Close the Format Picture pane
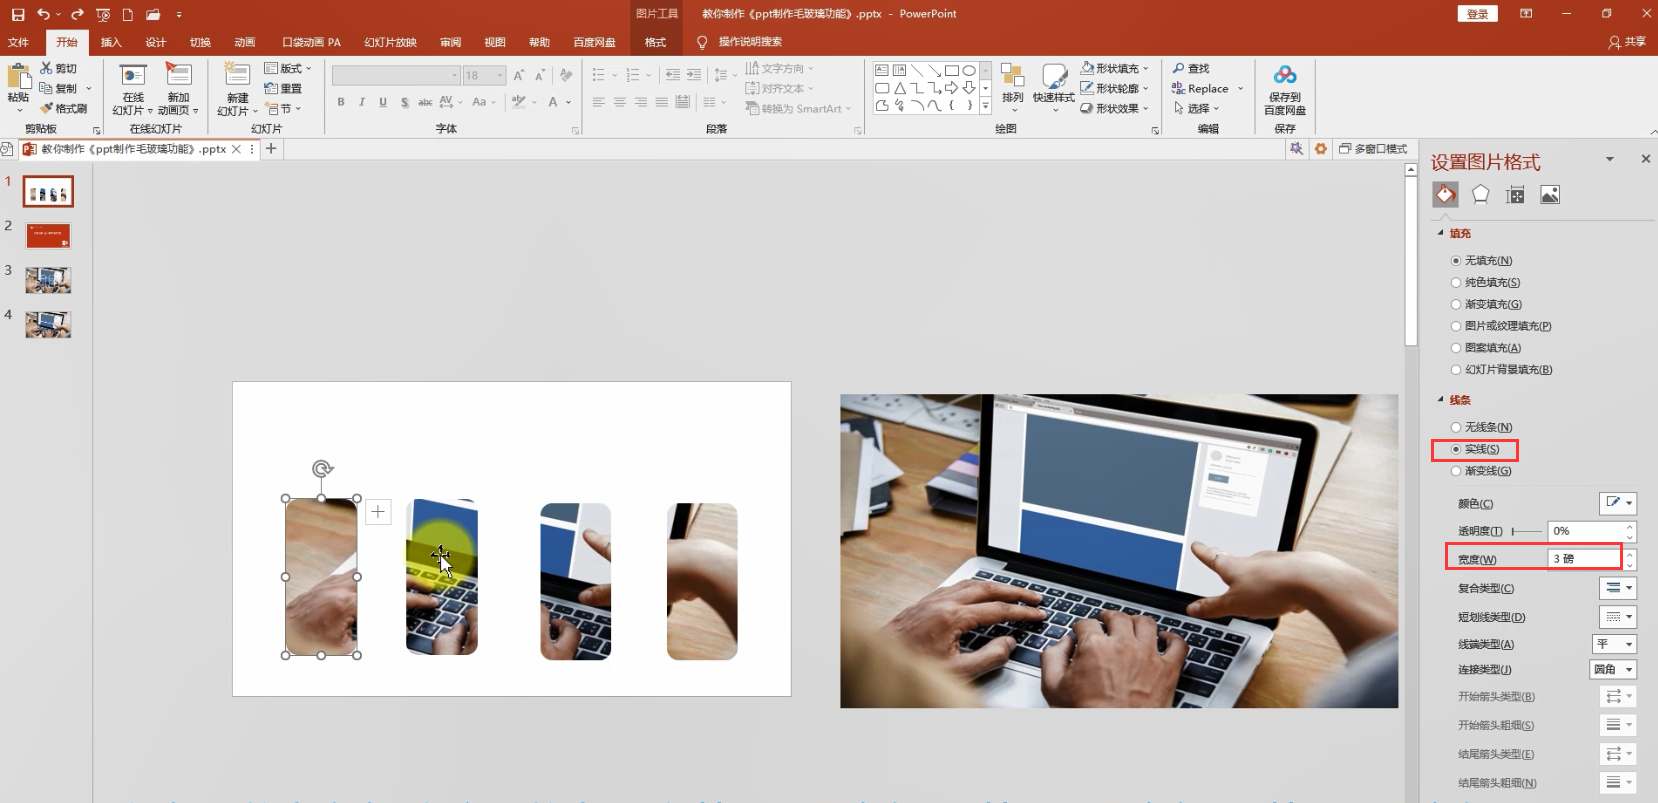 (1645, 159)
